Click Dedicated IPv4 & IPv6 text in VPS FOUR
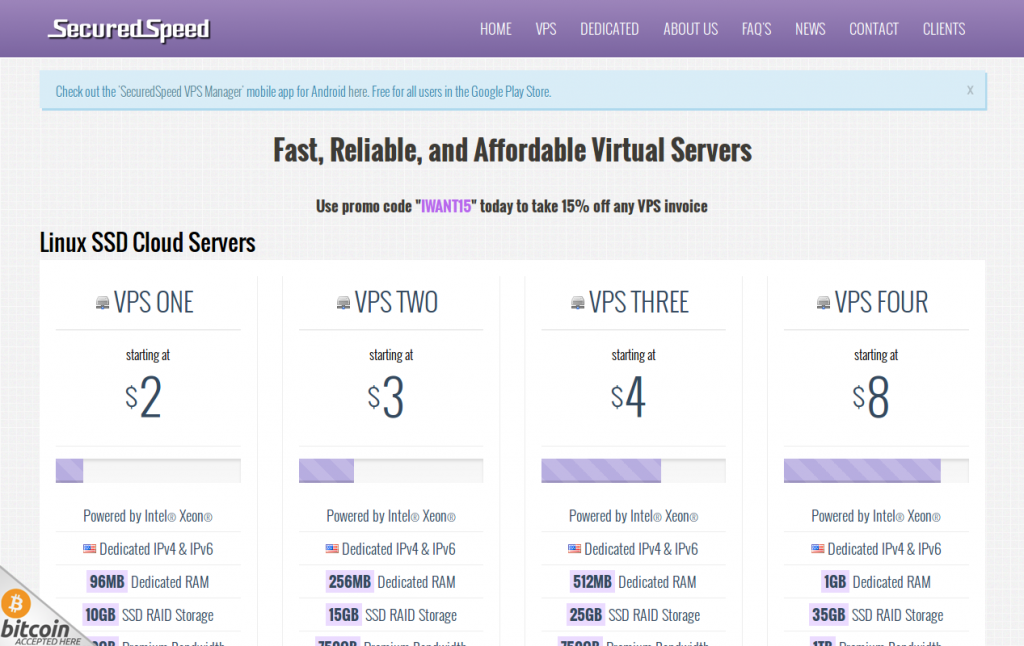The height and width of the screenshot is (646, 1024). [x=884, y=549]
